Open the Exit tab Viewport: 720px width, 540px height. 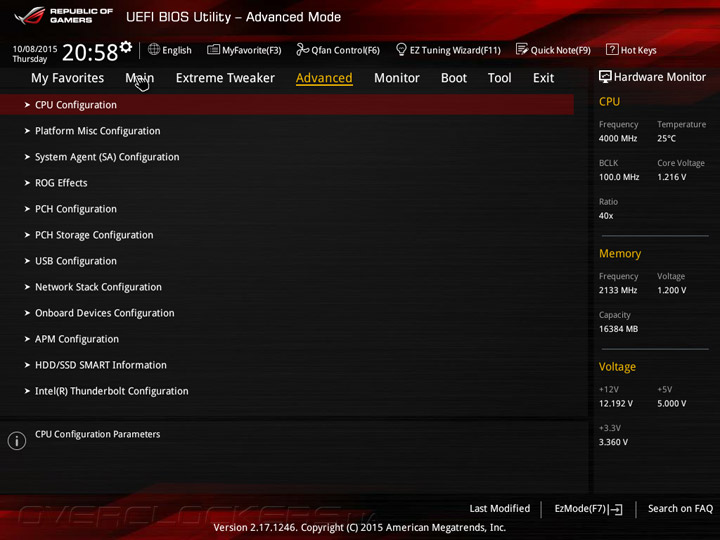(543, 78)
